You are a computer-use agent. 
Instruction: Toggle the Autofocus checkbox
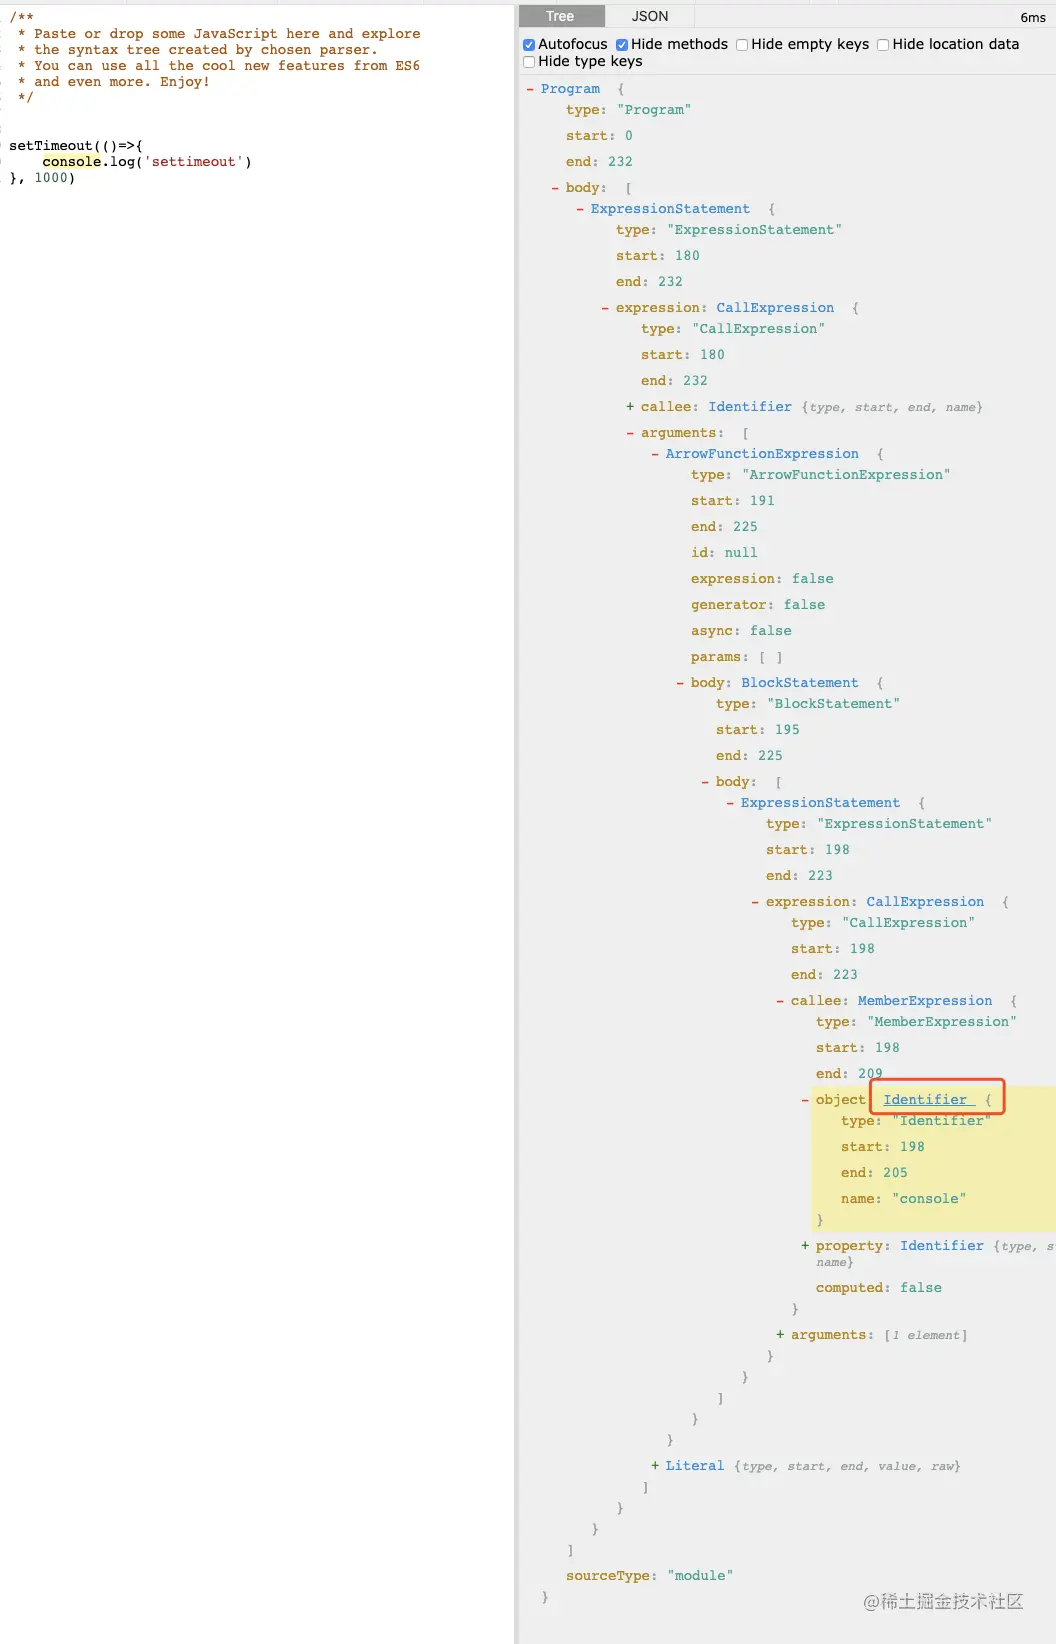(529, 45)
